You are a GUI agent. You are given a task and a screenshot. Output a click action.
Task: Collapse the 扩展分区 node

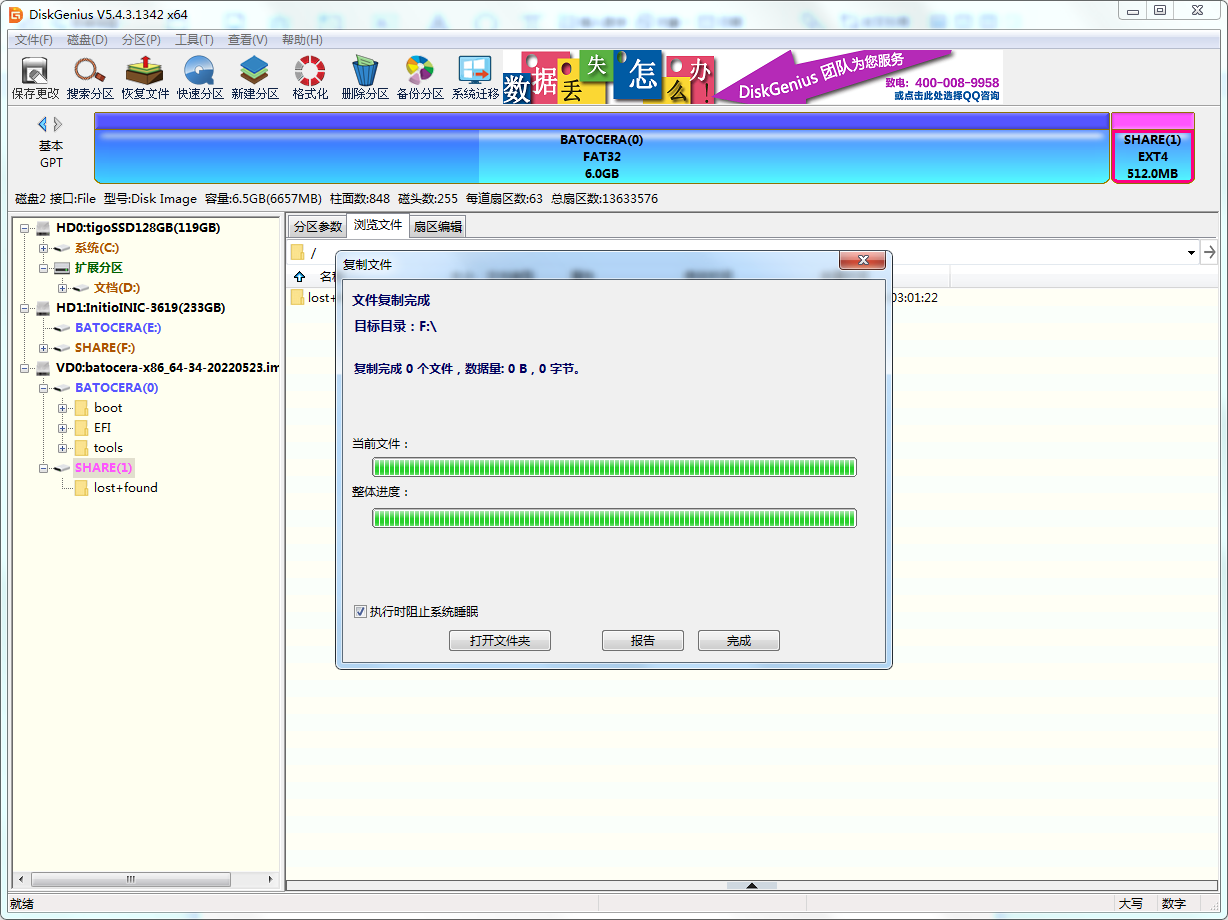click(x=43, y=268)
